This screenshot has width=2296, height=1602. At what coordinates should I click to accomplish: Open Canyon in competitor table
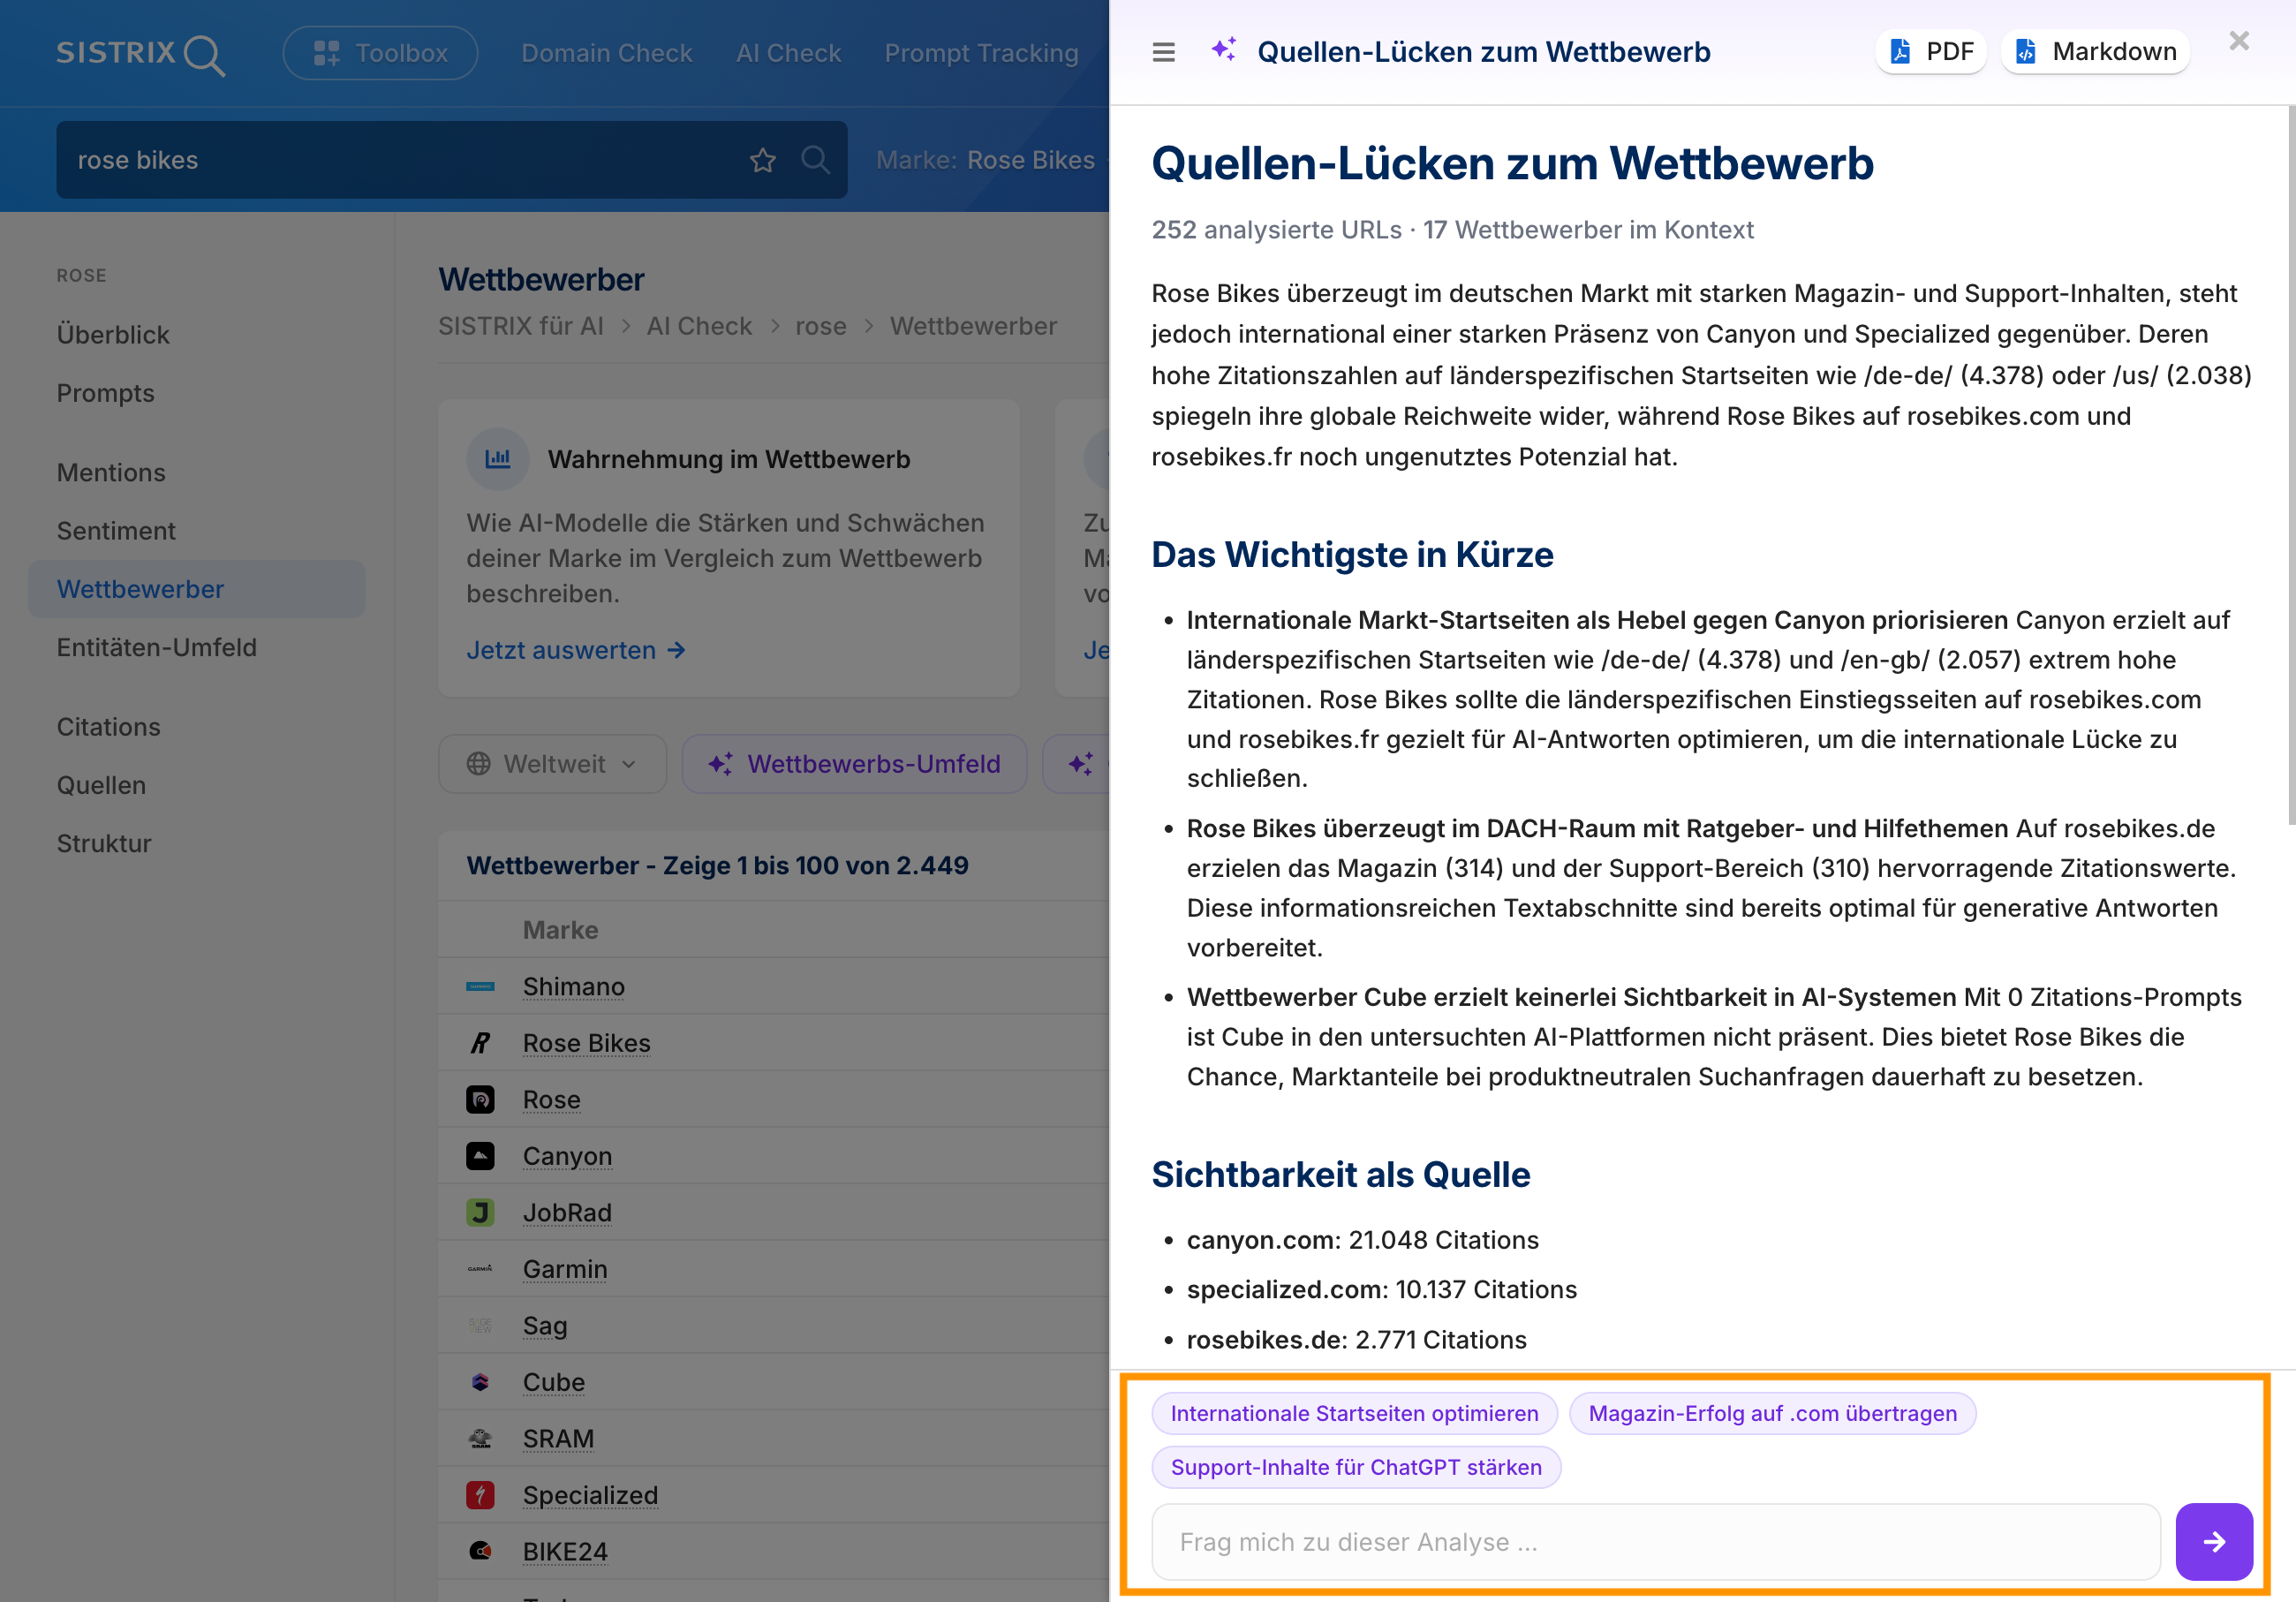pos(567,1156)
